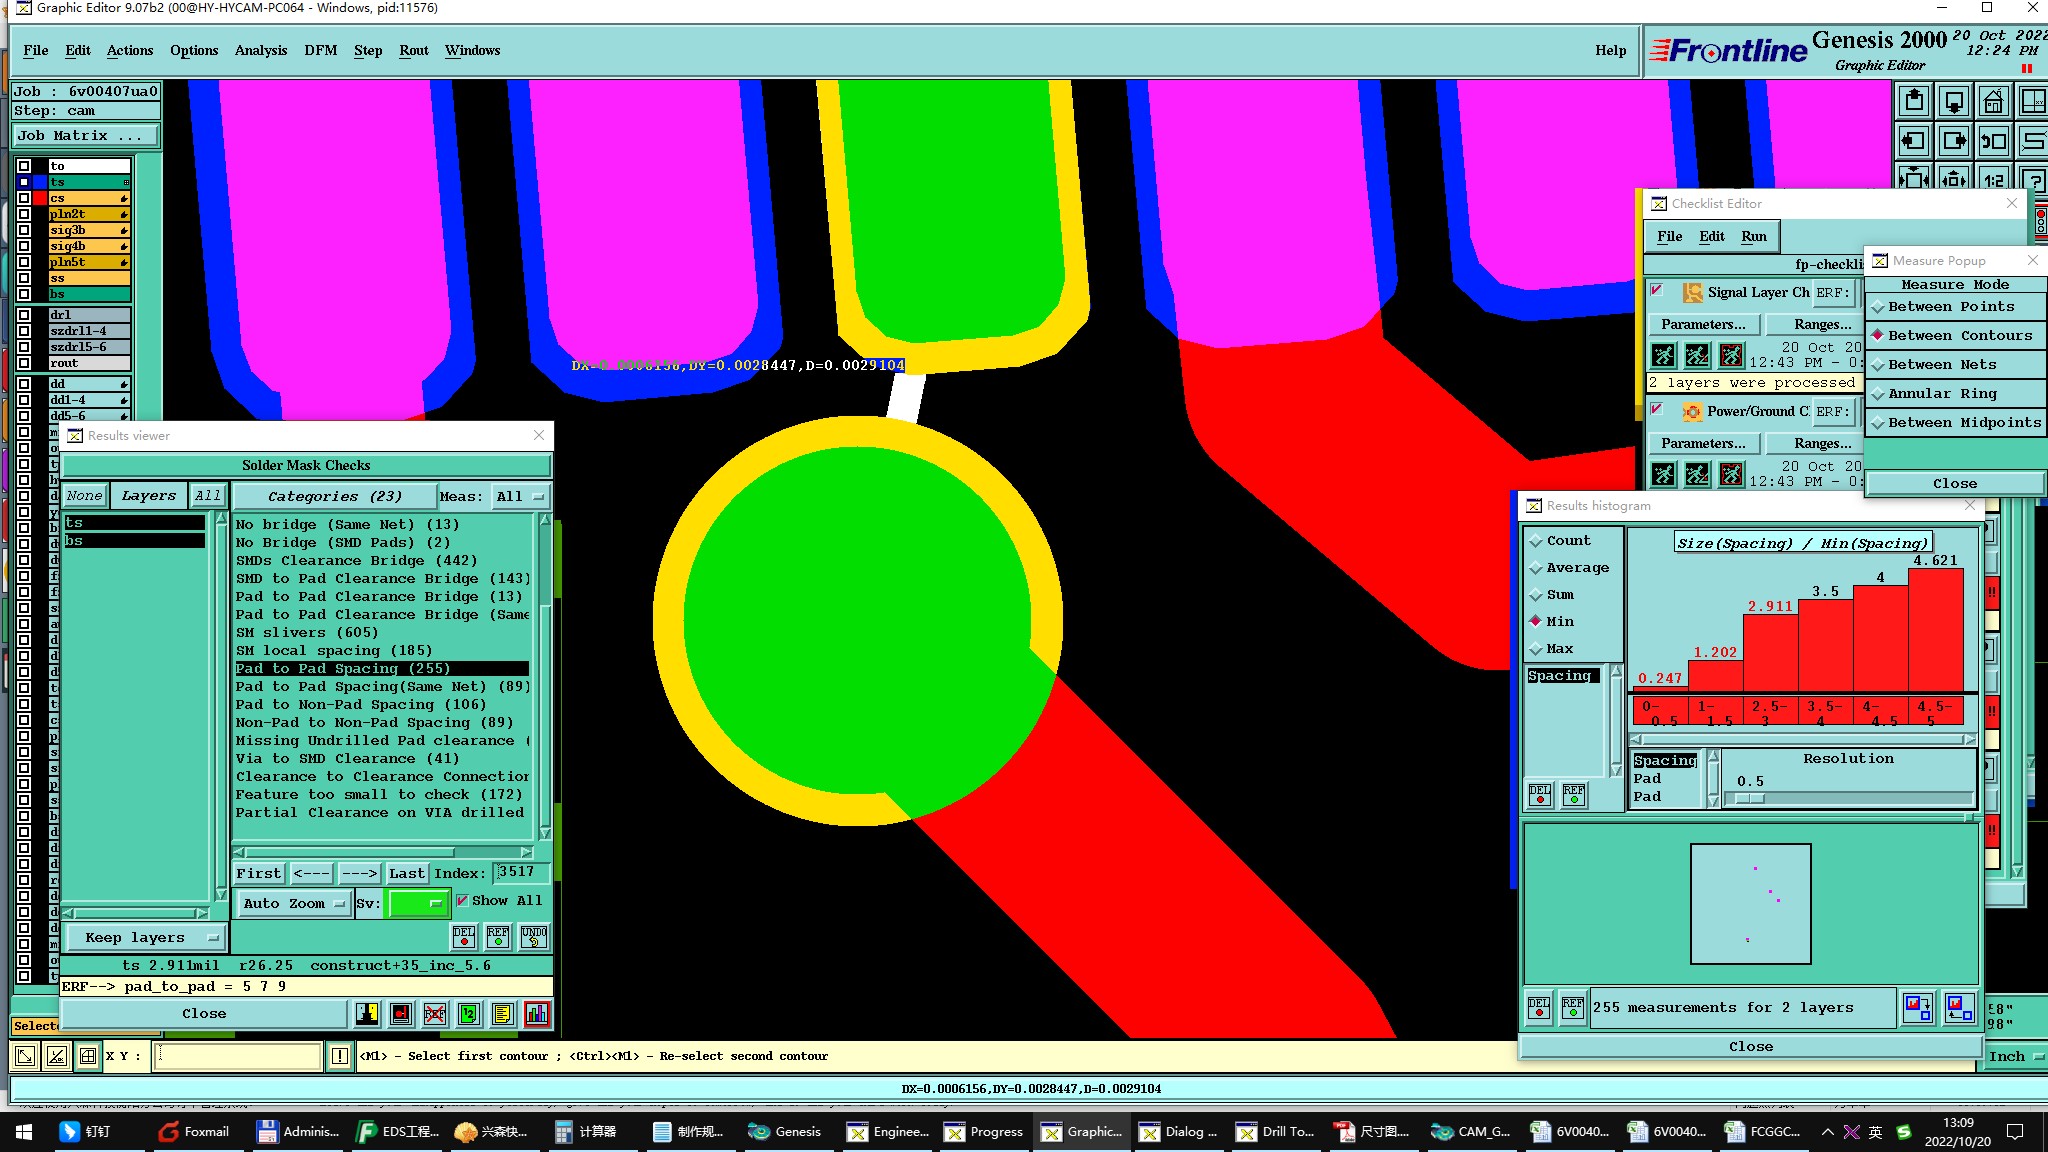Toggle the Signal Layer Checks checkbox
This screenshot has width=2048, height=1152.
[1657, 291]
